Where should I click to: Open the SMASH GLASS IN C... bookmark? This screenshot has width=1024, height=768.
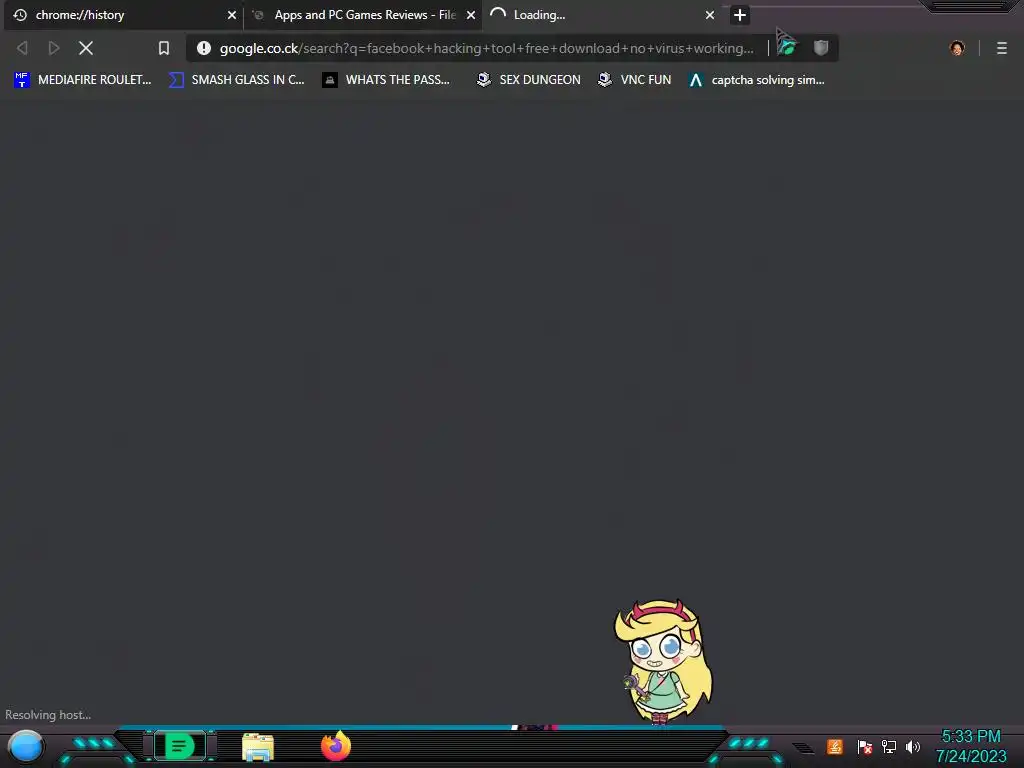click(x=236, y=80)
